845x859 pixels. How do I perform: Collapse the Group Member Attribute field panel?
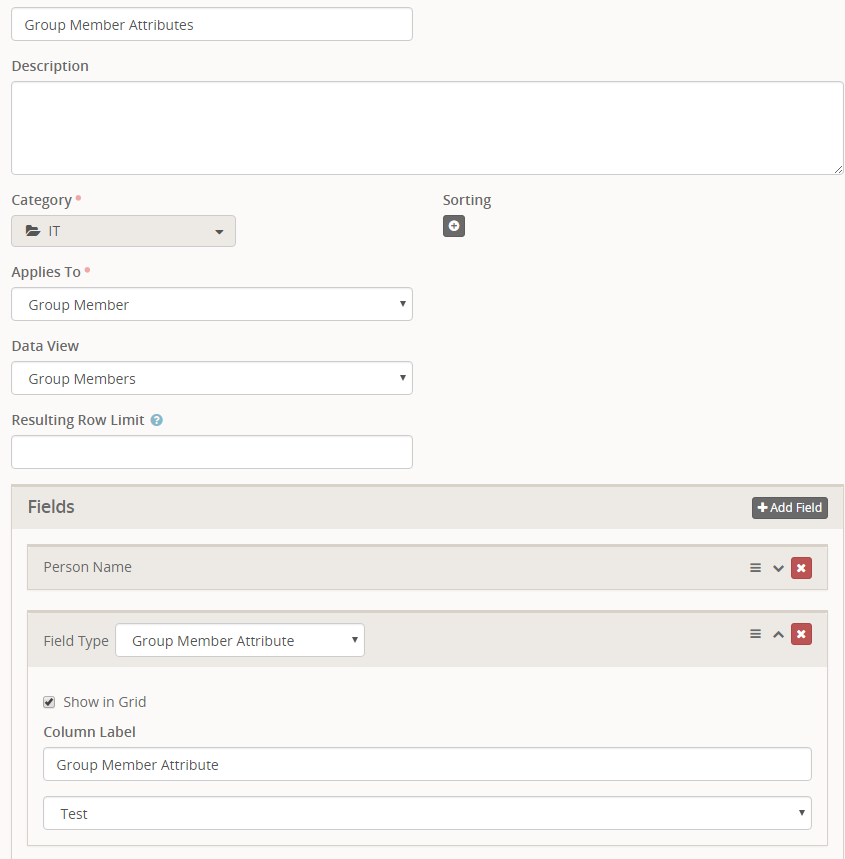[778, 634]
